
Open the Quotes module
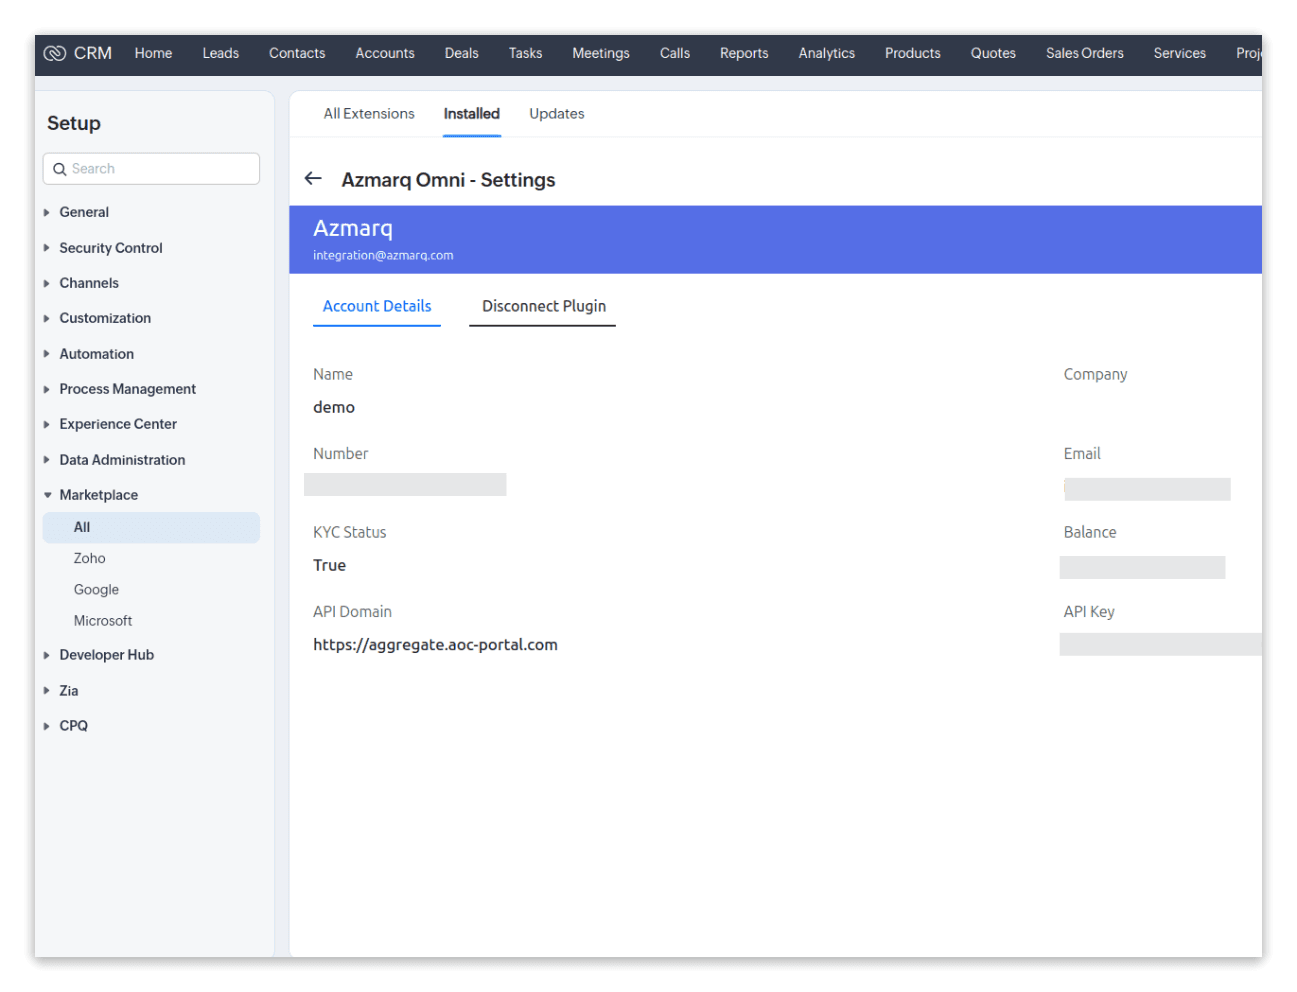pyautogui.click(x=993, y=53)
